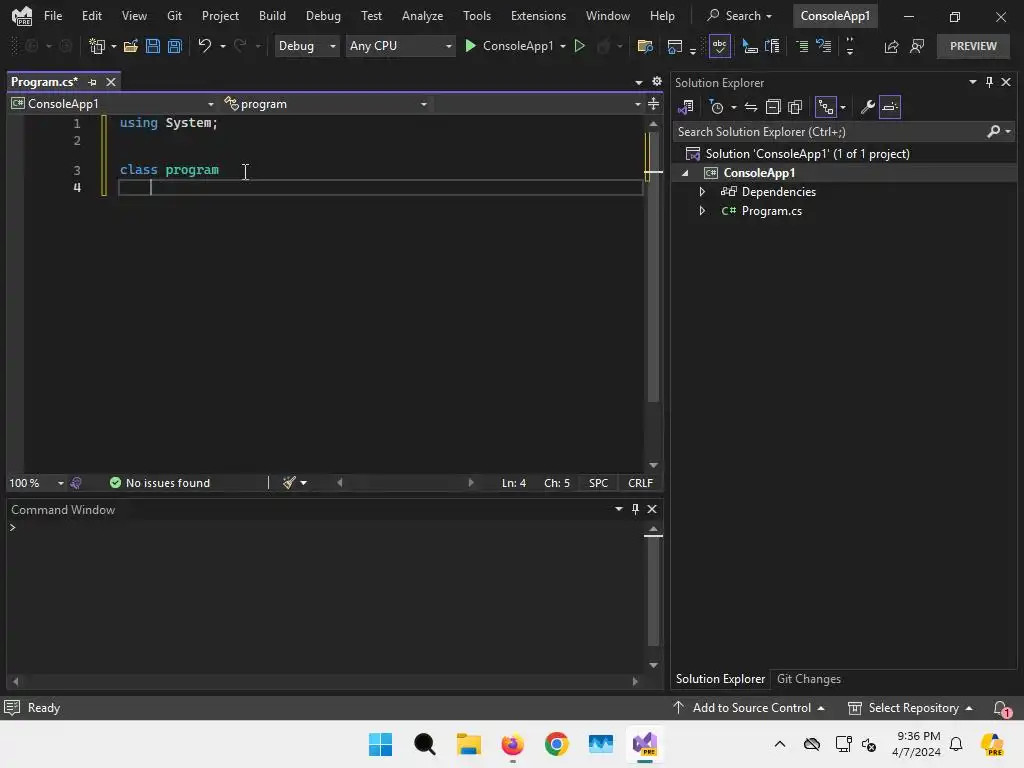1024x768 pixels.
Task: Start Without Debugging outline play icon
Action: pos(579,46)
